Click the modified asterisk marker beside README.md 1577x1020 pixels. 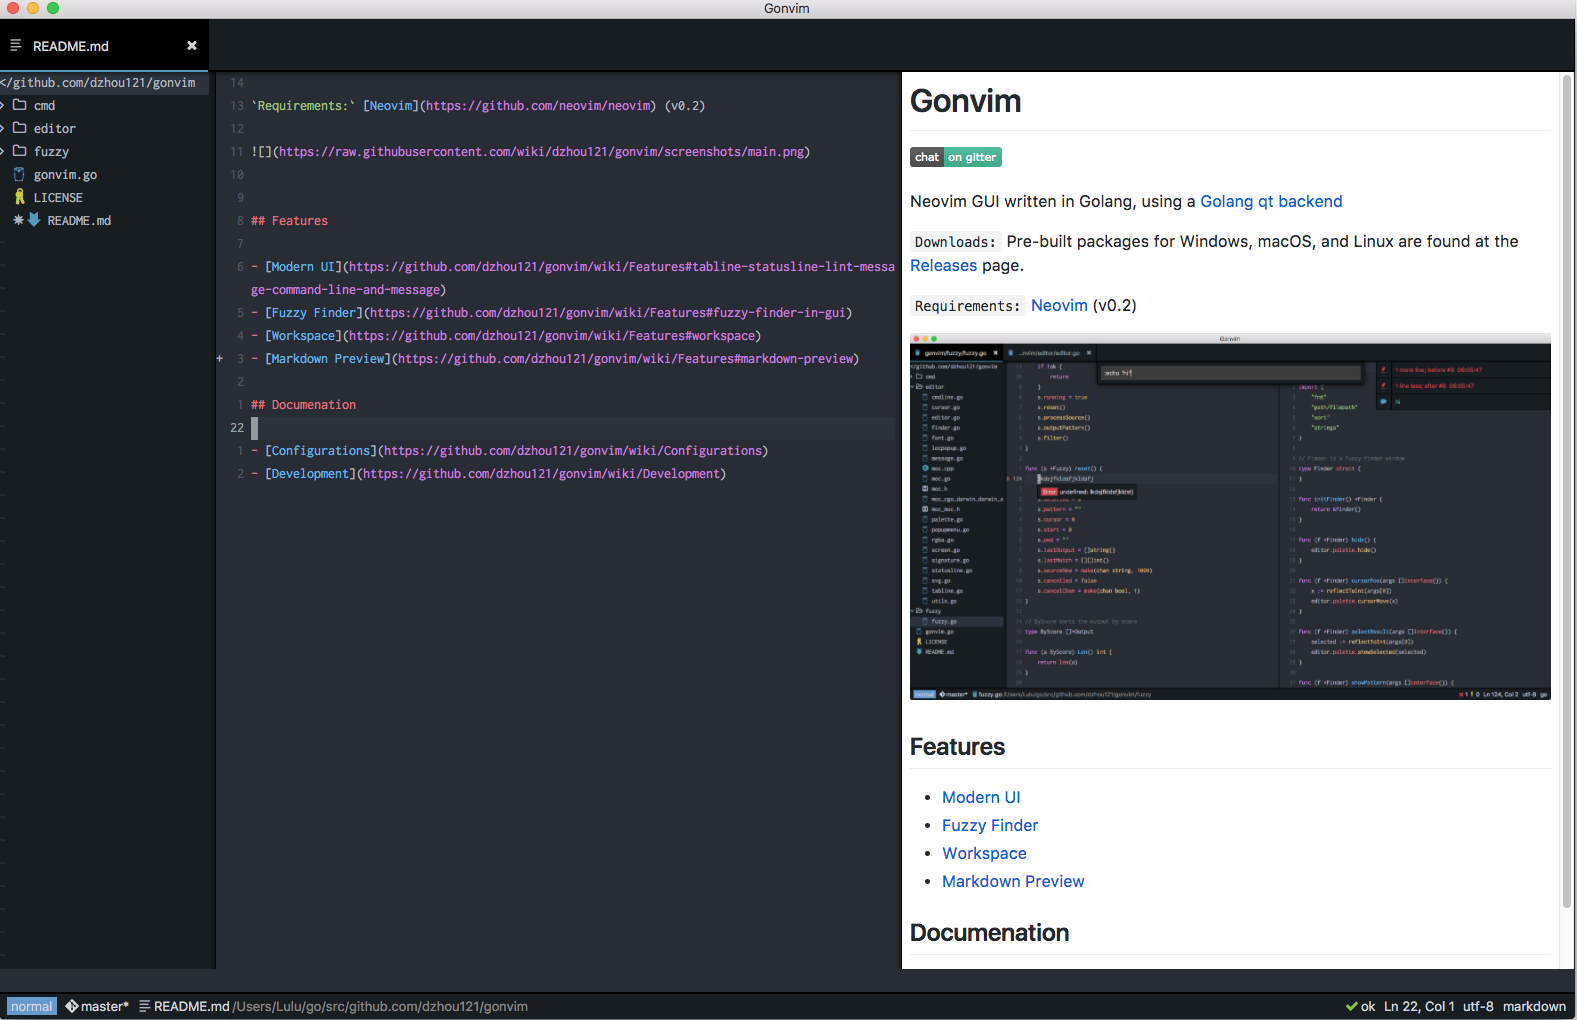click(x=18, y=220)
